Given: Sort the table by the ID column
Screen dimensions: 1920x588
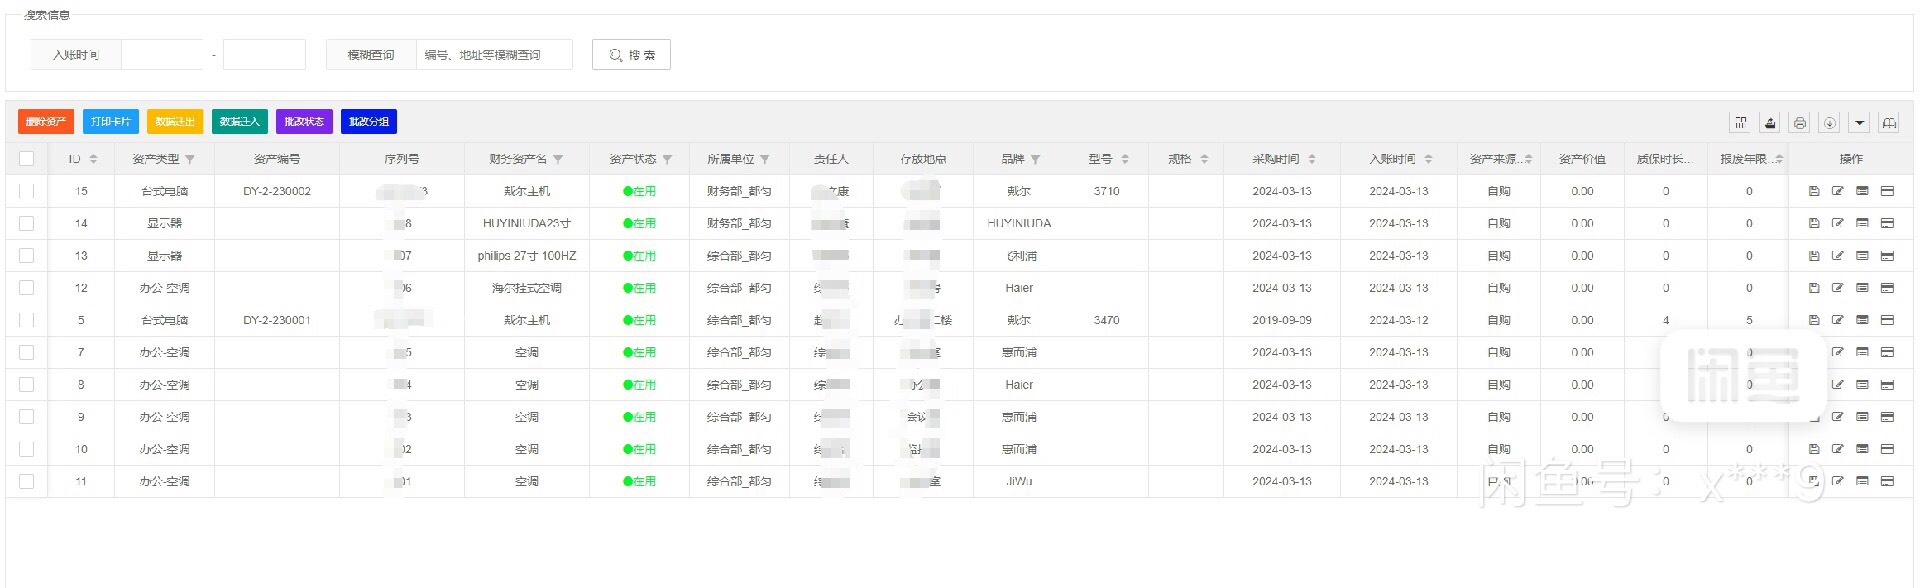Looking at the screenshot, I should tap(93, 159).
